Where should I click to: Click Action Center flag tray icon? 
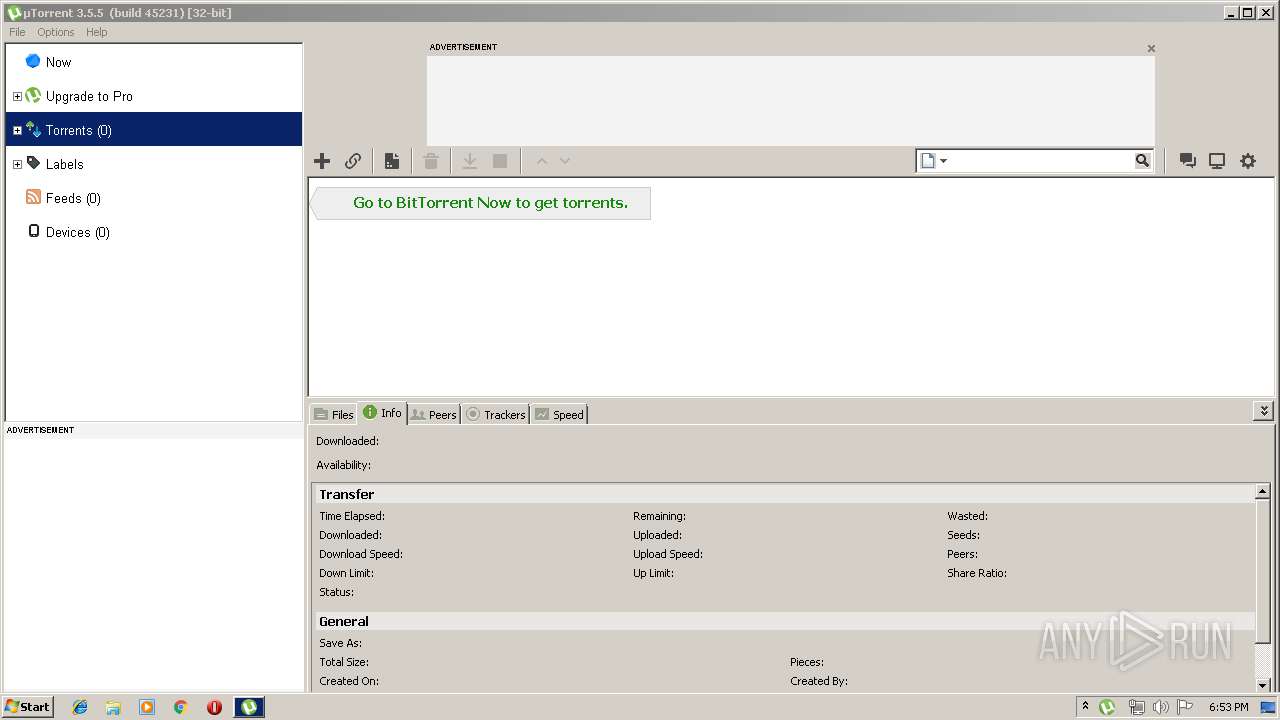1185,707
